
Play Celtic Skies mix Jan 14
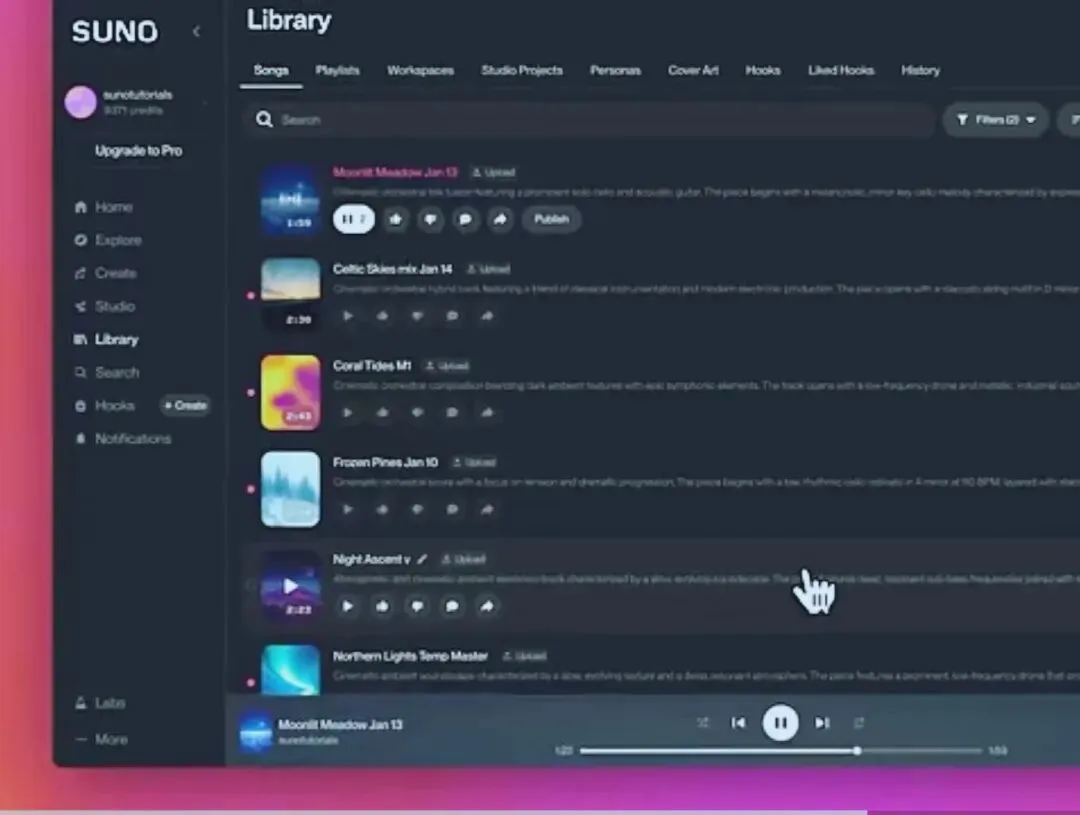(x=348, y=316)
